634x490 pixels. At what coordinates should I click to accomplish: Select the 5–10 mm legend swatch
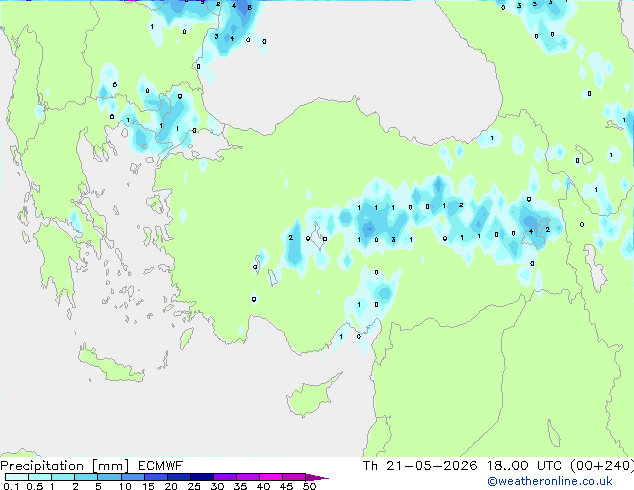(x=109, y=477)
